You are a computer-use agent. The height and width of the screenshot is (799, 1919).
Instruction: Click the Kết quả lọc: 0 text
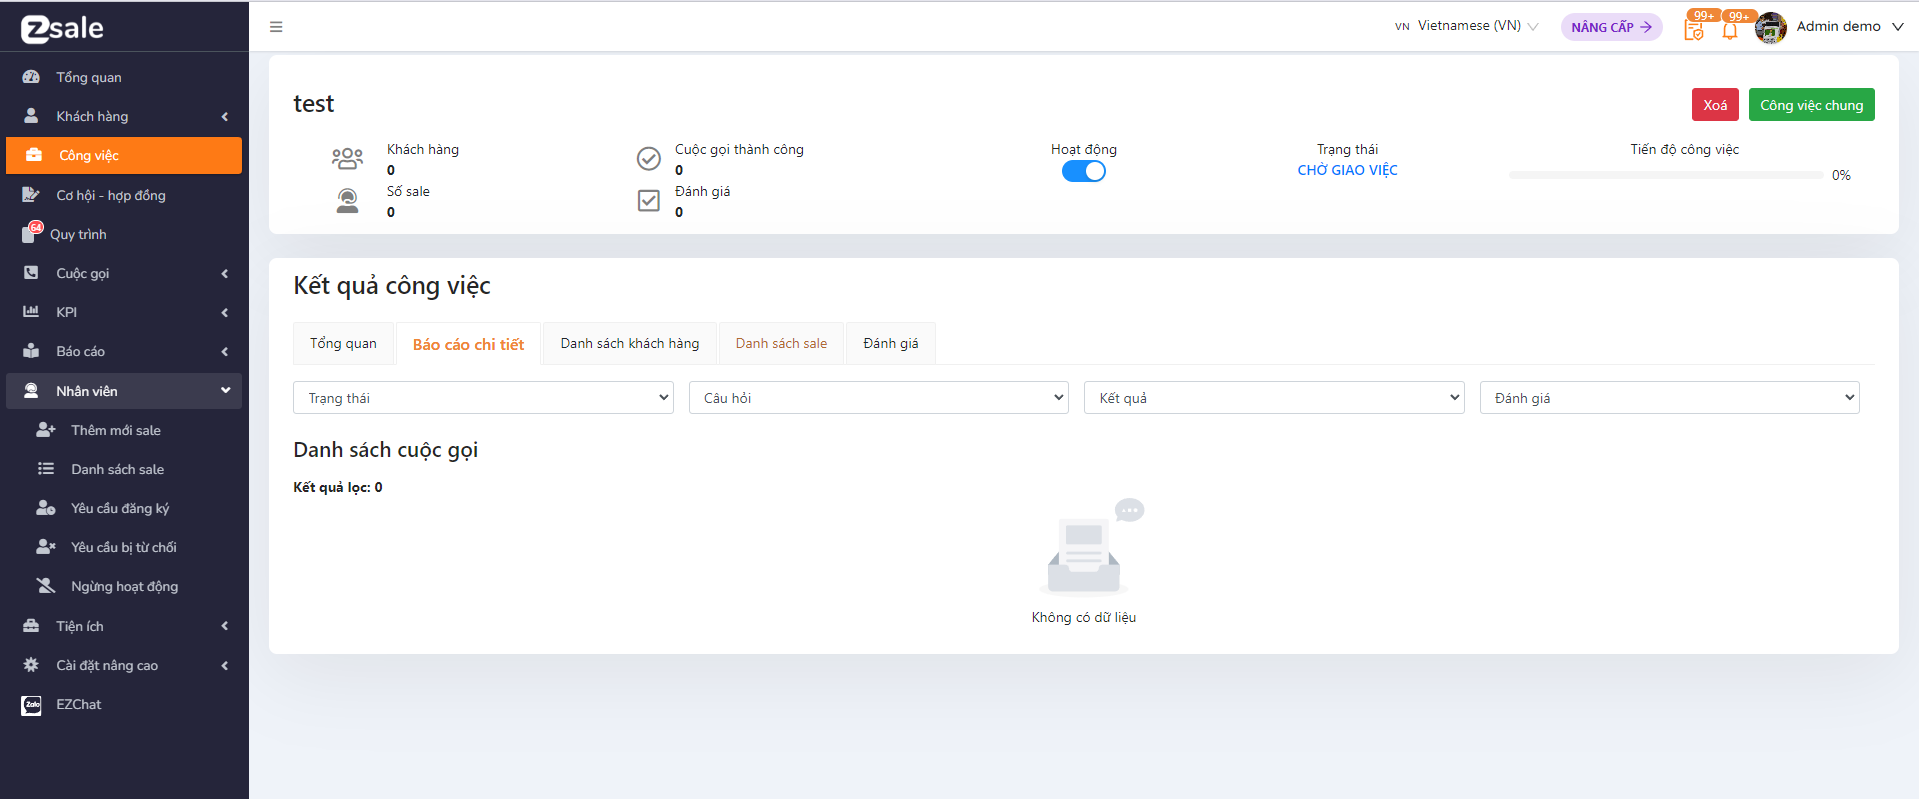point(338,487)
